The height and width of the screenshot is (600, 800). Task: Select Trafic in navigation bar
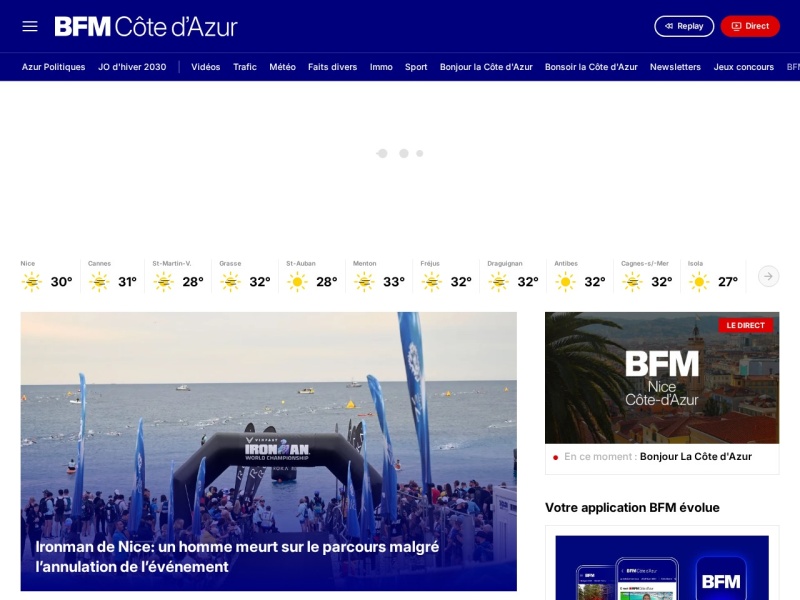245,67
